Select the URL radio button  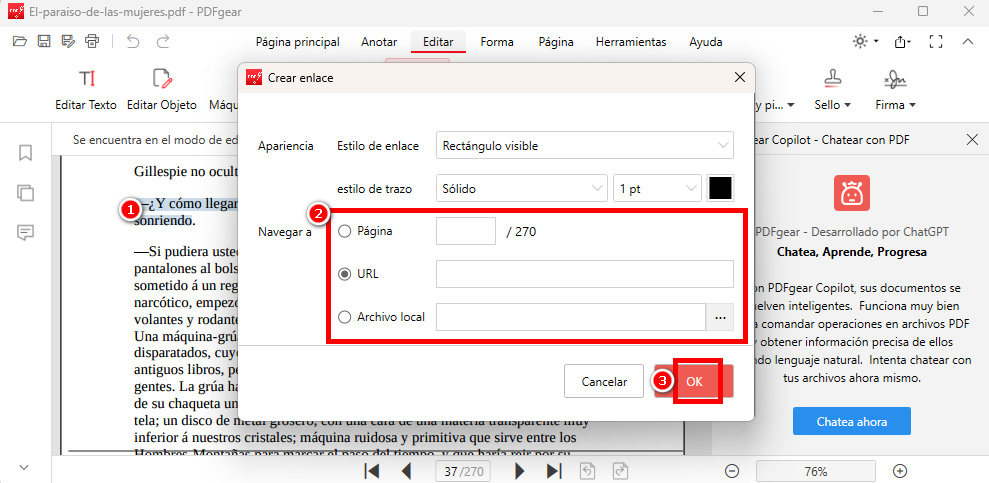point(344,274)
